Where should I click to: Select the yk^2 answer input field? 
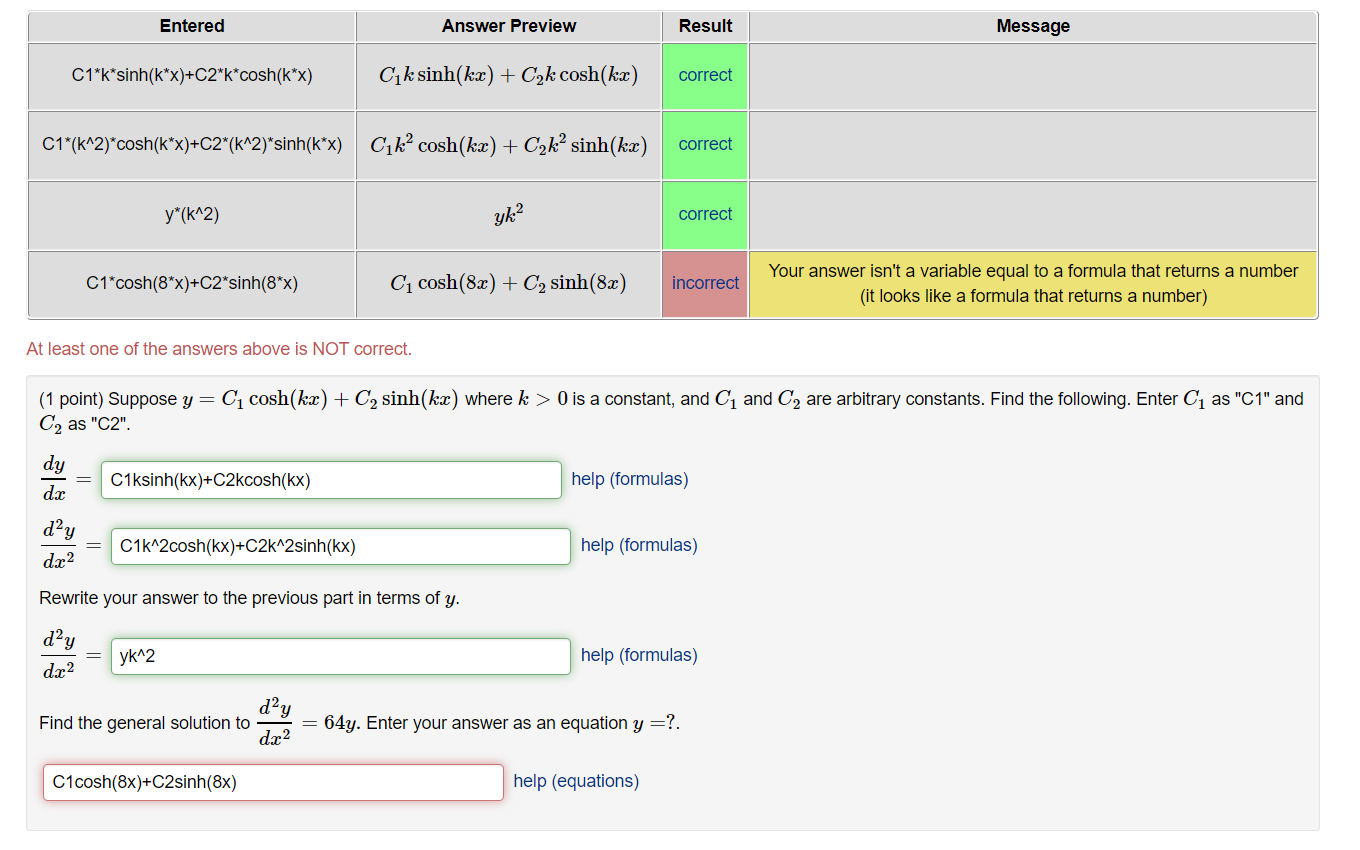tap(340, 656)
